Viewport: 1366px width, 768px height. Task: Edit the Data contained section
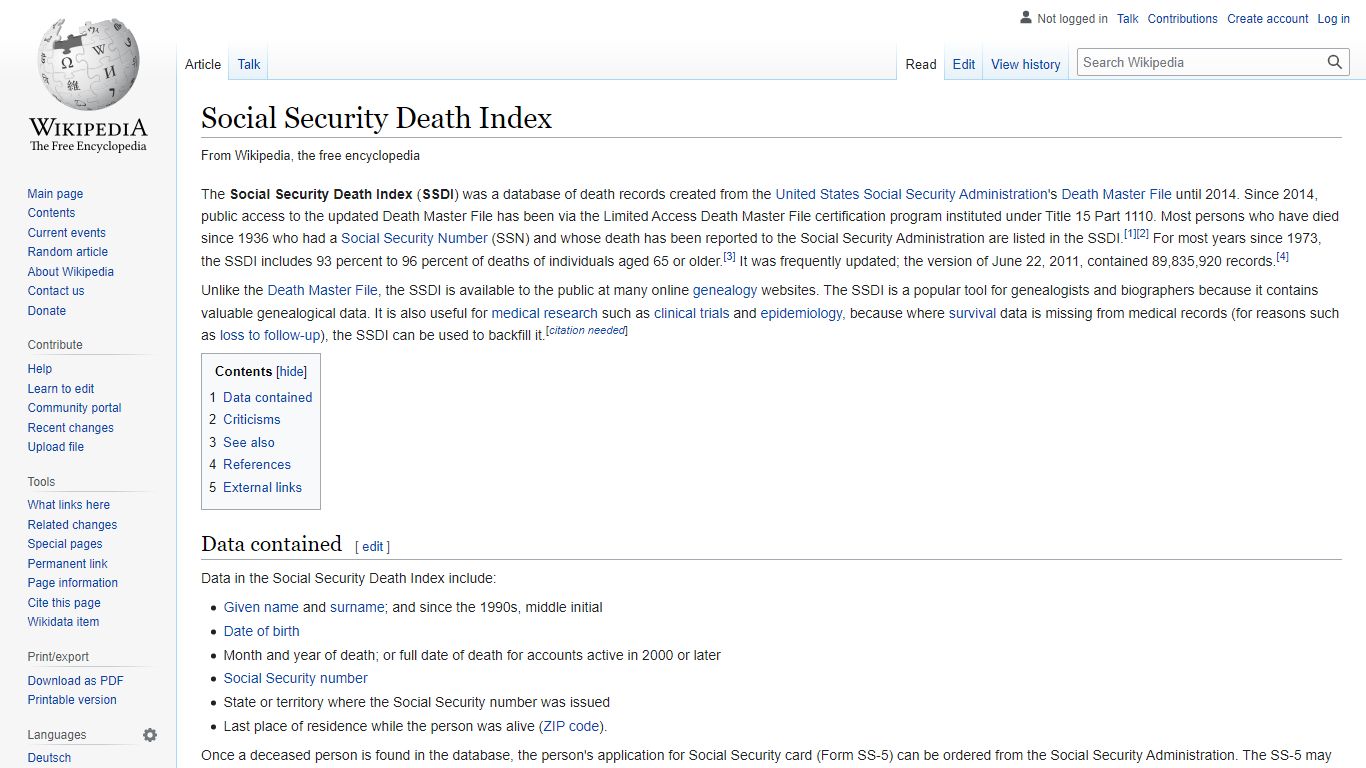pos(372,546)
